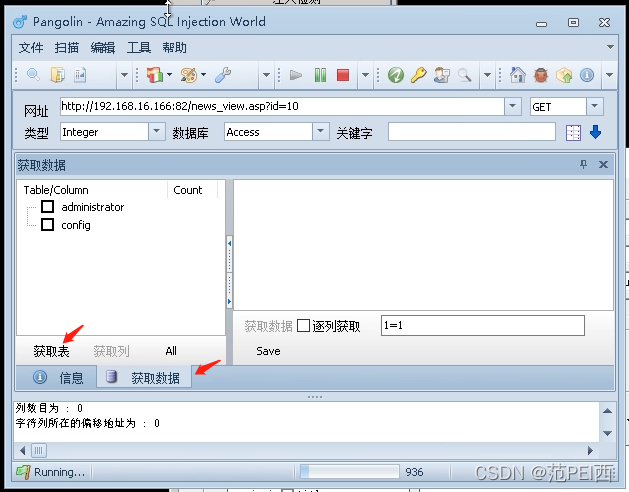Click the blue down arrow icon
This screenshot has height=492, width=629.
(595, 132)
